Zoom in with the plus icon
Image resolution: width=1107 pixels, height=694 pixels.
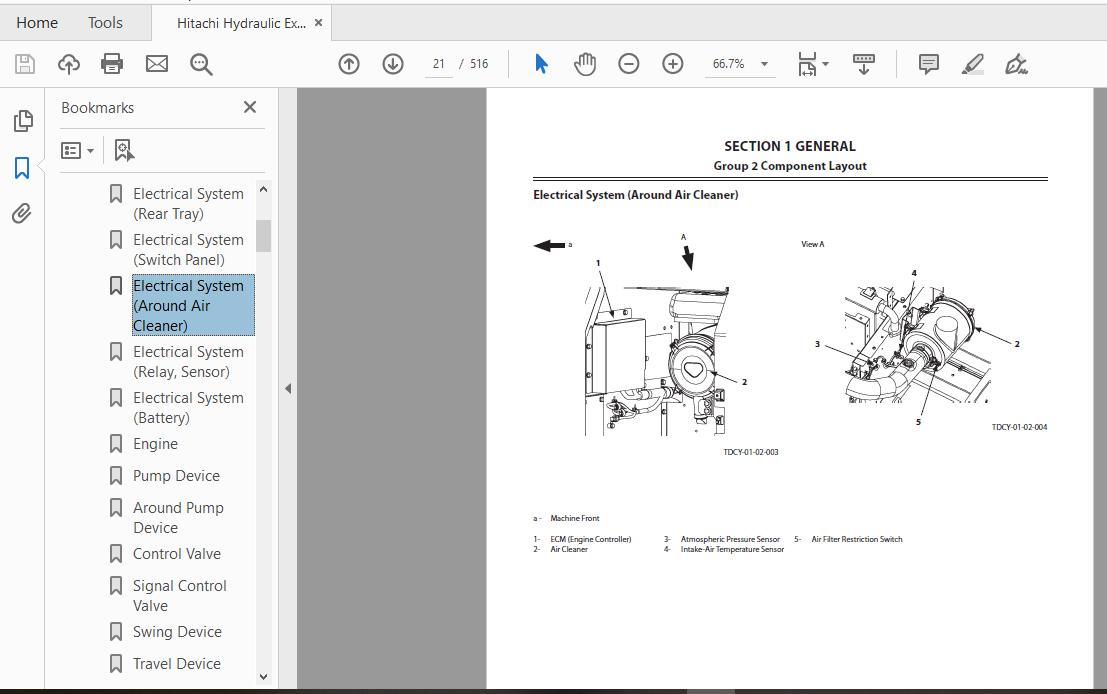click(673, 64)
